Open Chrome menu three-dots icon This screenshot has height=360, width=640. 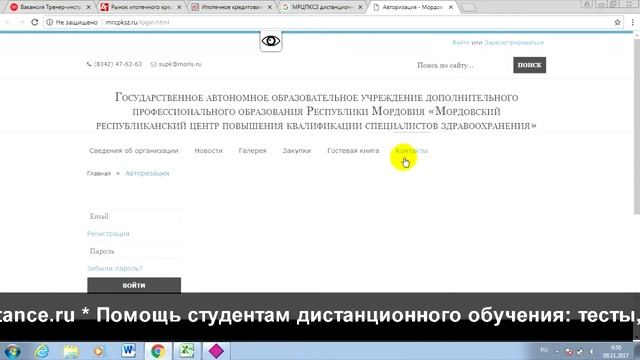(x=632, y=22)
